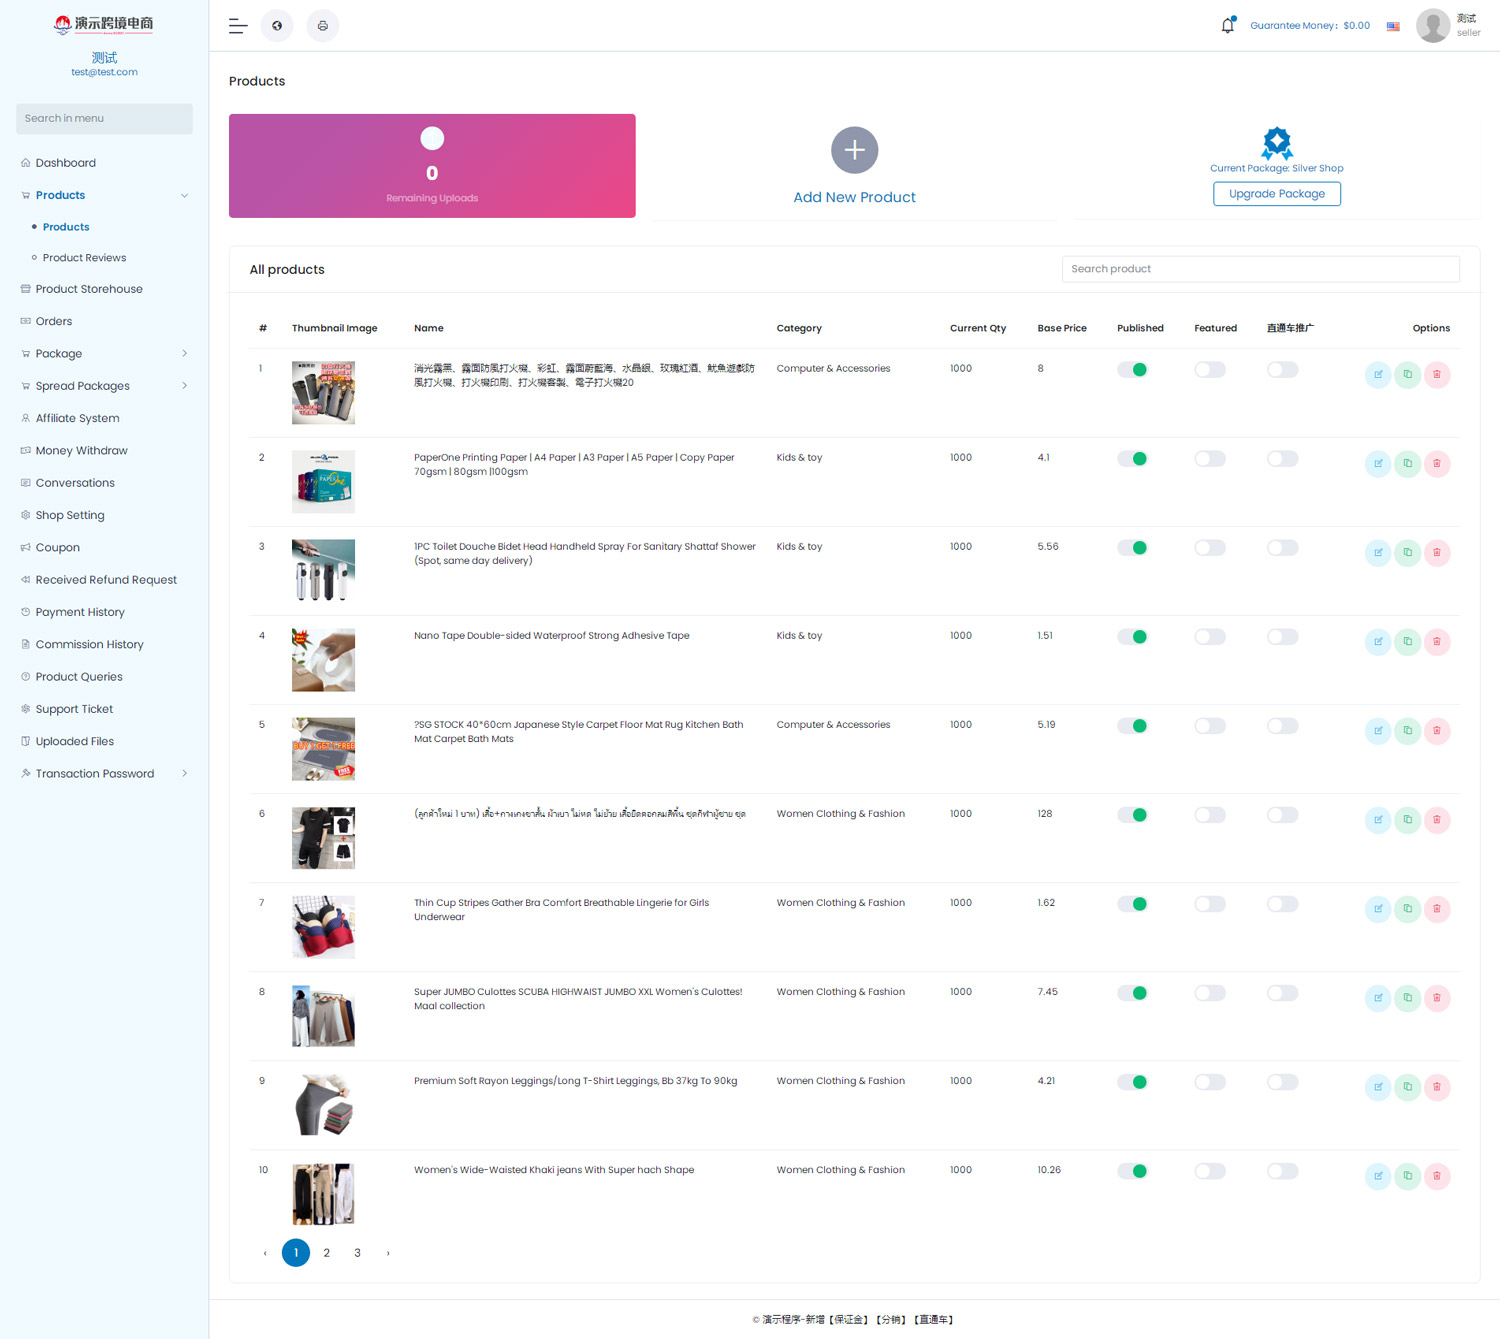Click the Upgrade Package button
Viewport: 1500px width, 1339px height.
[1276, 194]
